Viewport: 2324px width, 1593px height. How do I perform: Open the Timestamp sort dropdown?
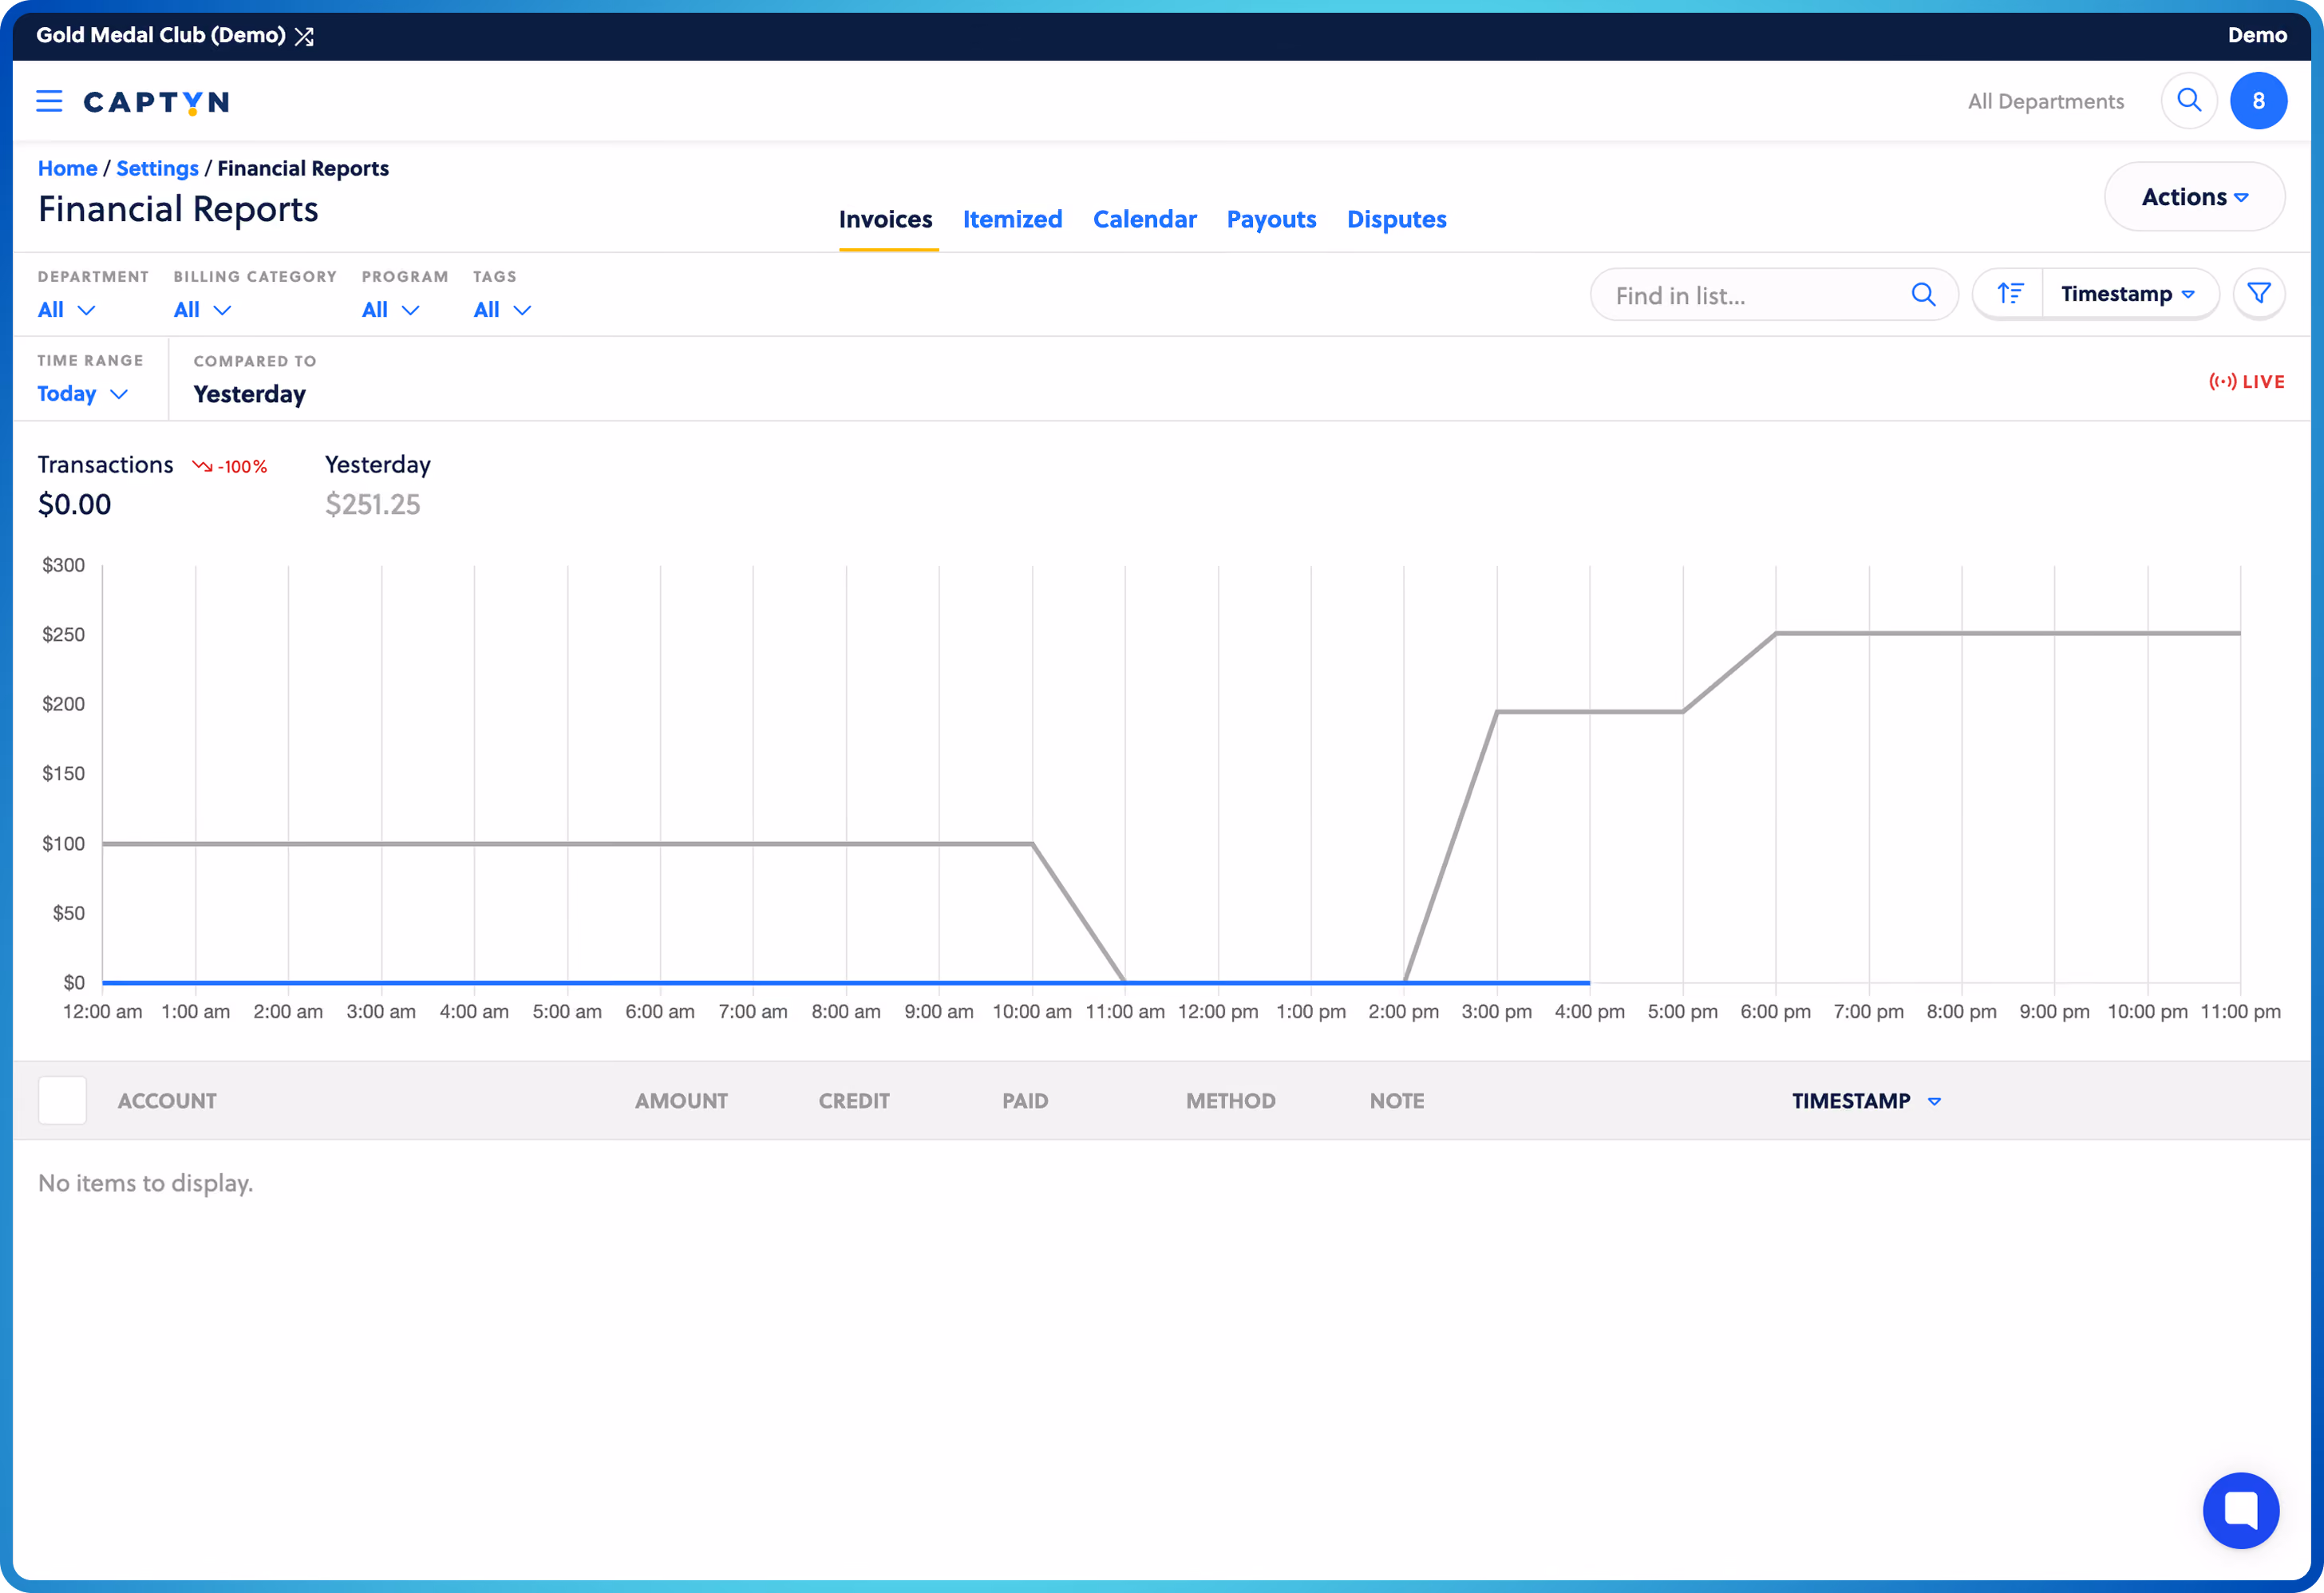pos(2128,293)
